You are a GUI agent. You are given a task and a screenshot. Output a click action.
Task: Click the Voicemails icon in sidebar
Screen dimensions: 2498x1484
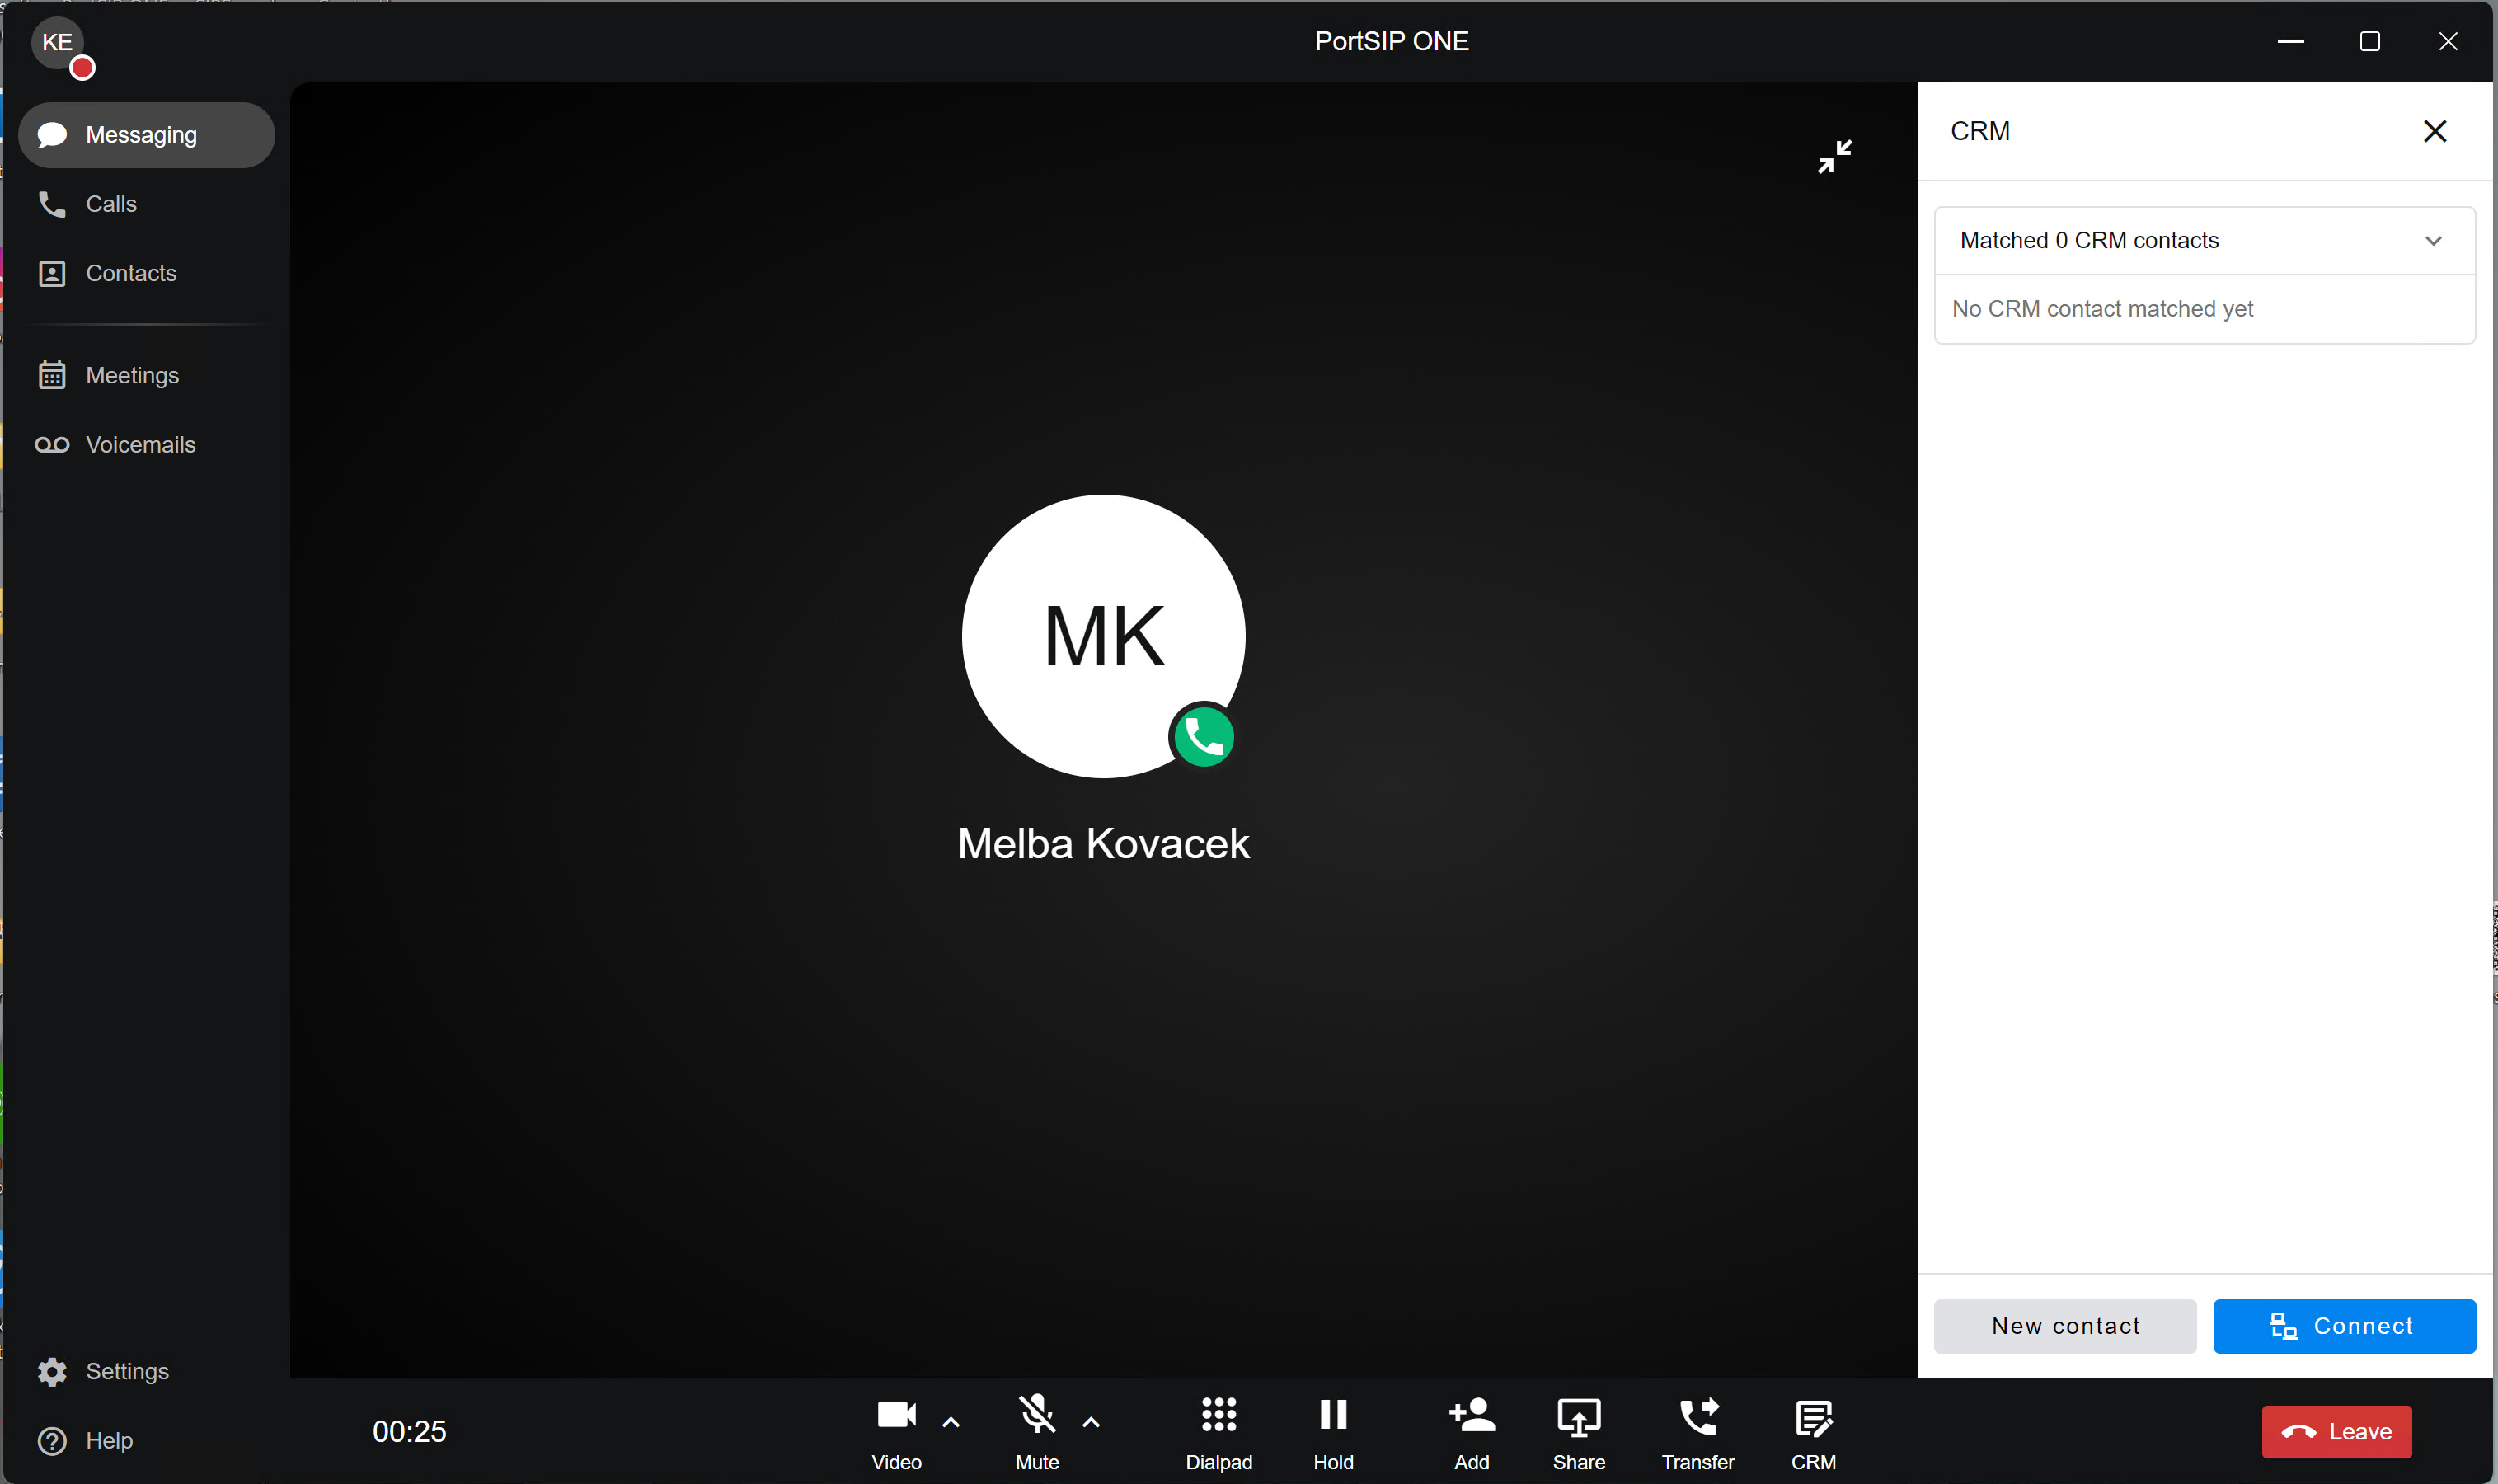click(x=52, y=445)
